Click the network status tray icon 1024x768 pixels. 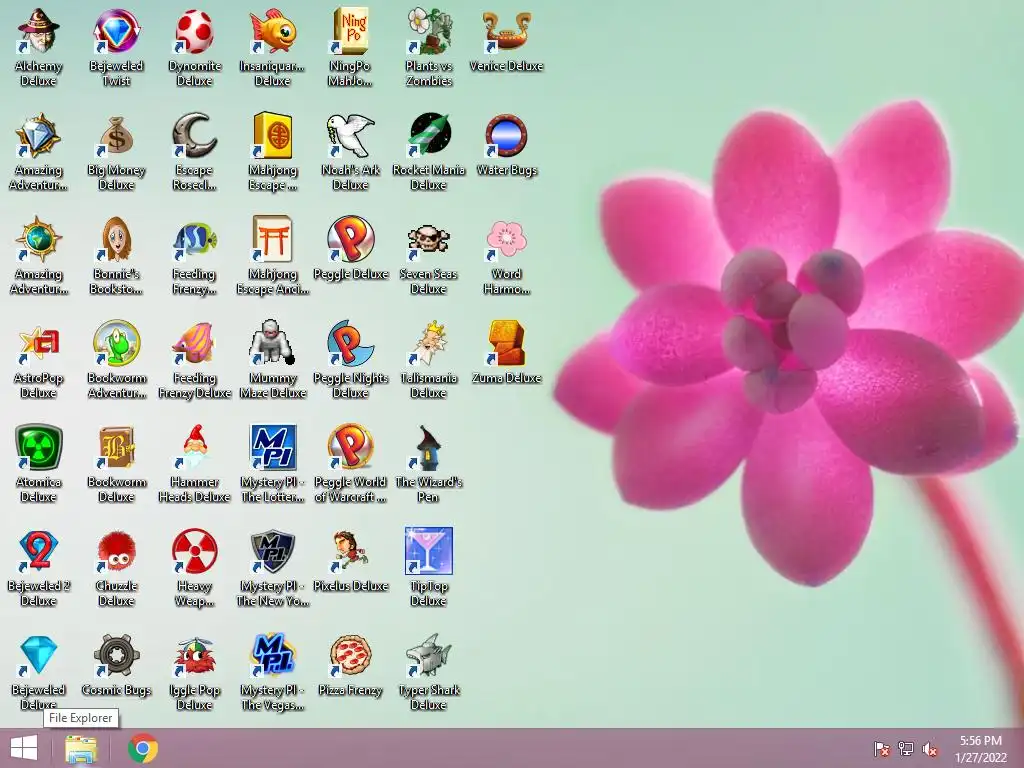906,748
